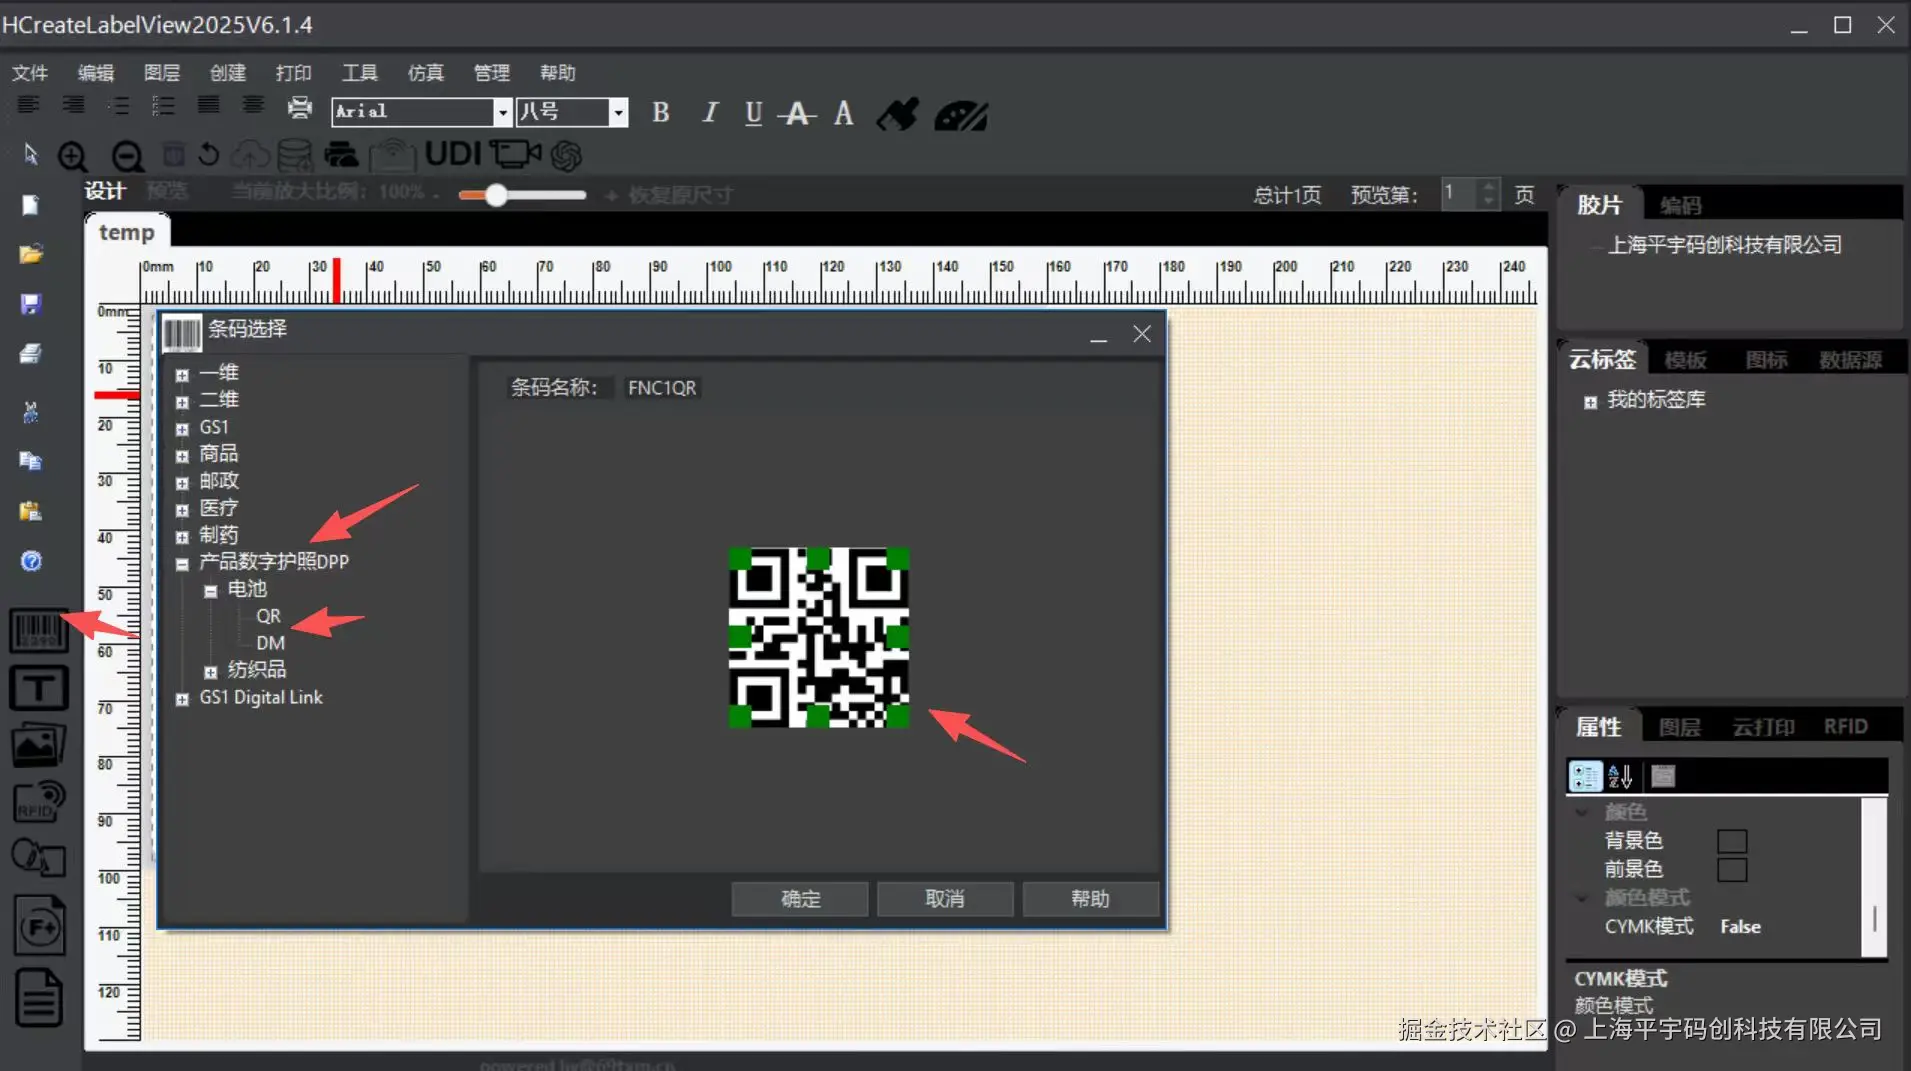The width and height of the screenshot is (1911, 1071).
Task: Click the zoom ratio slider handle
Action: [496, 195]
